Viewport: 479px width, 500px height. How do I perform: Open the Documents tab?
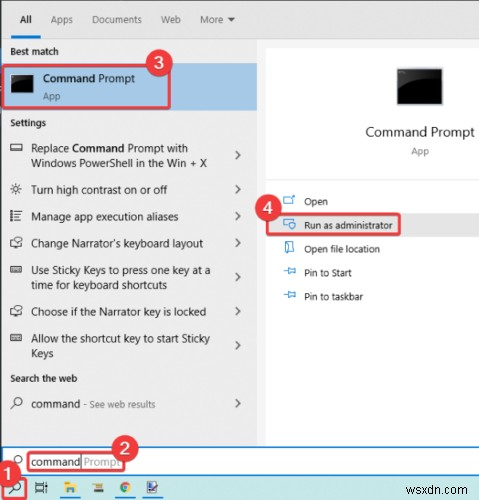[x=117, y=20]
